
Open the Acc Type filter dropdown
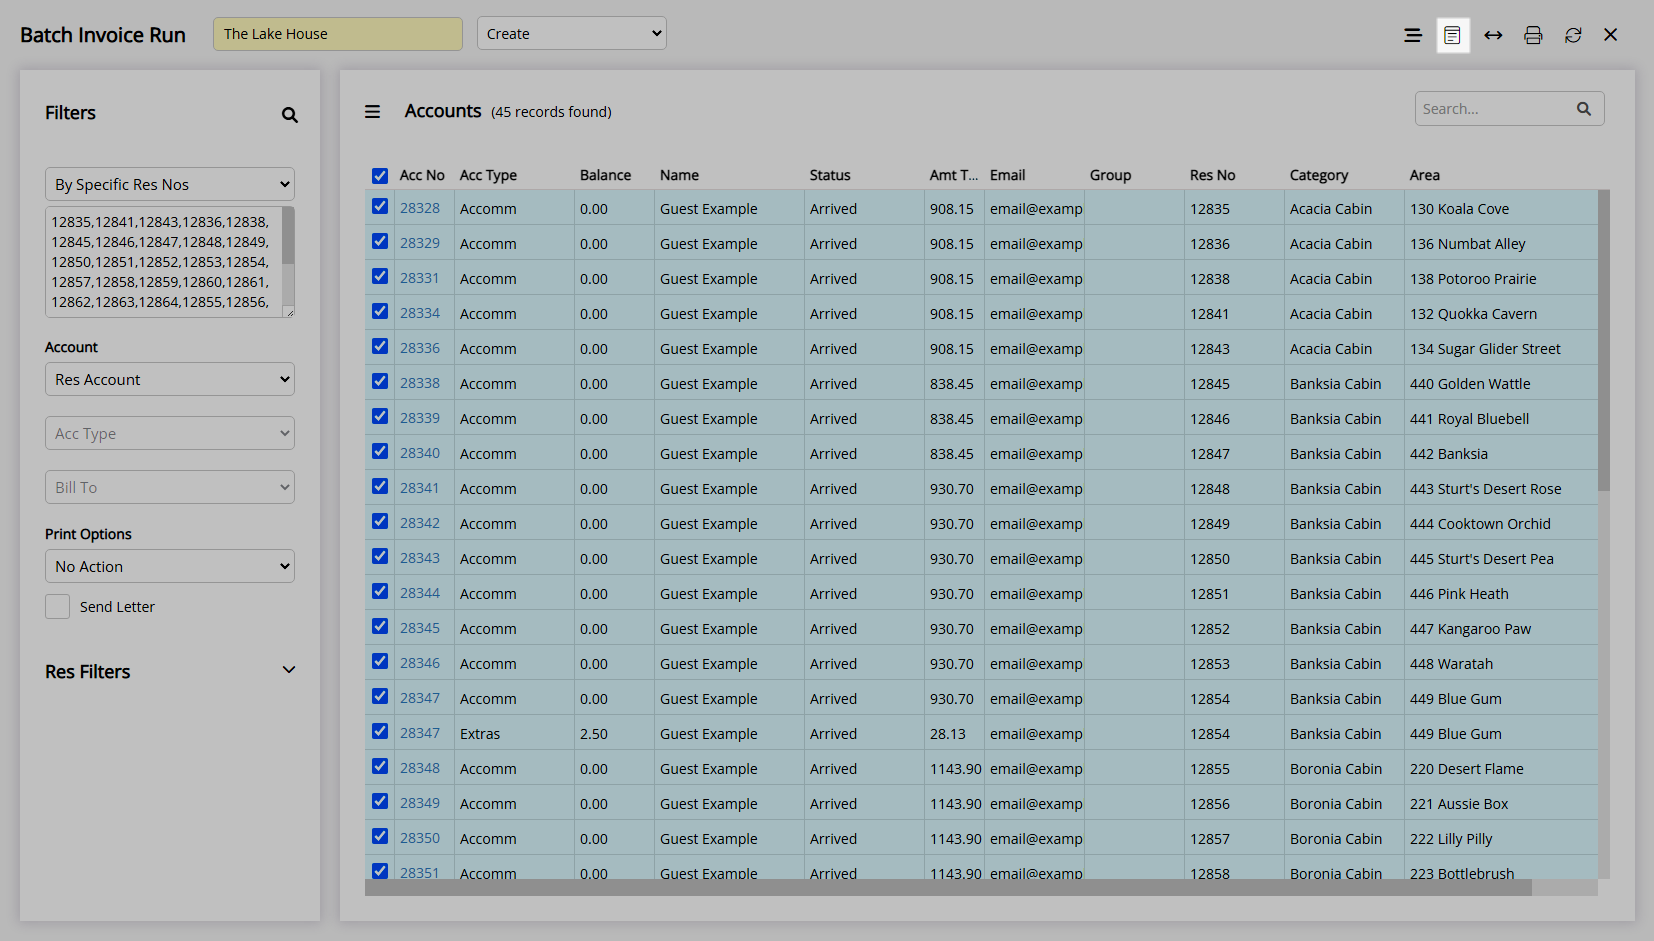point(170,433)
